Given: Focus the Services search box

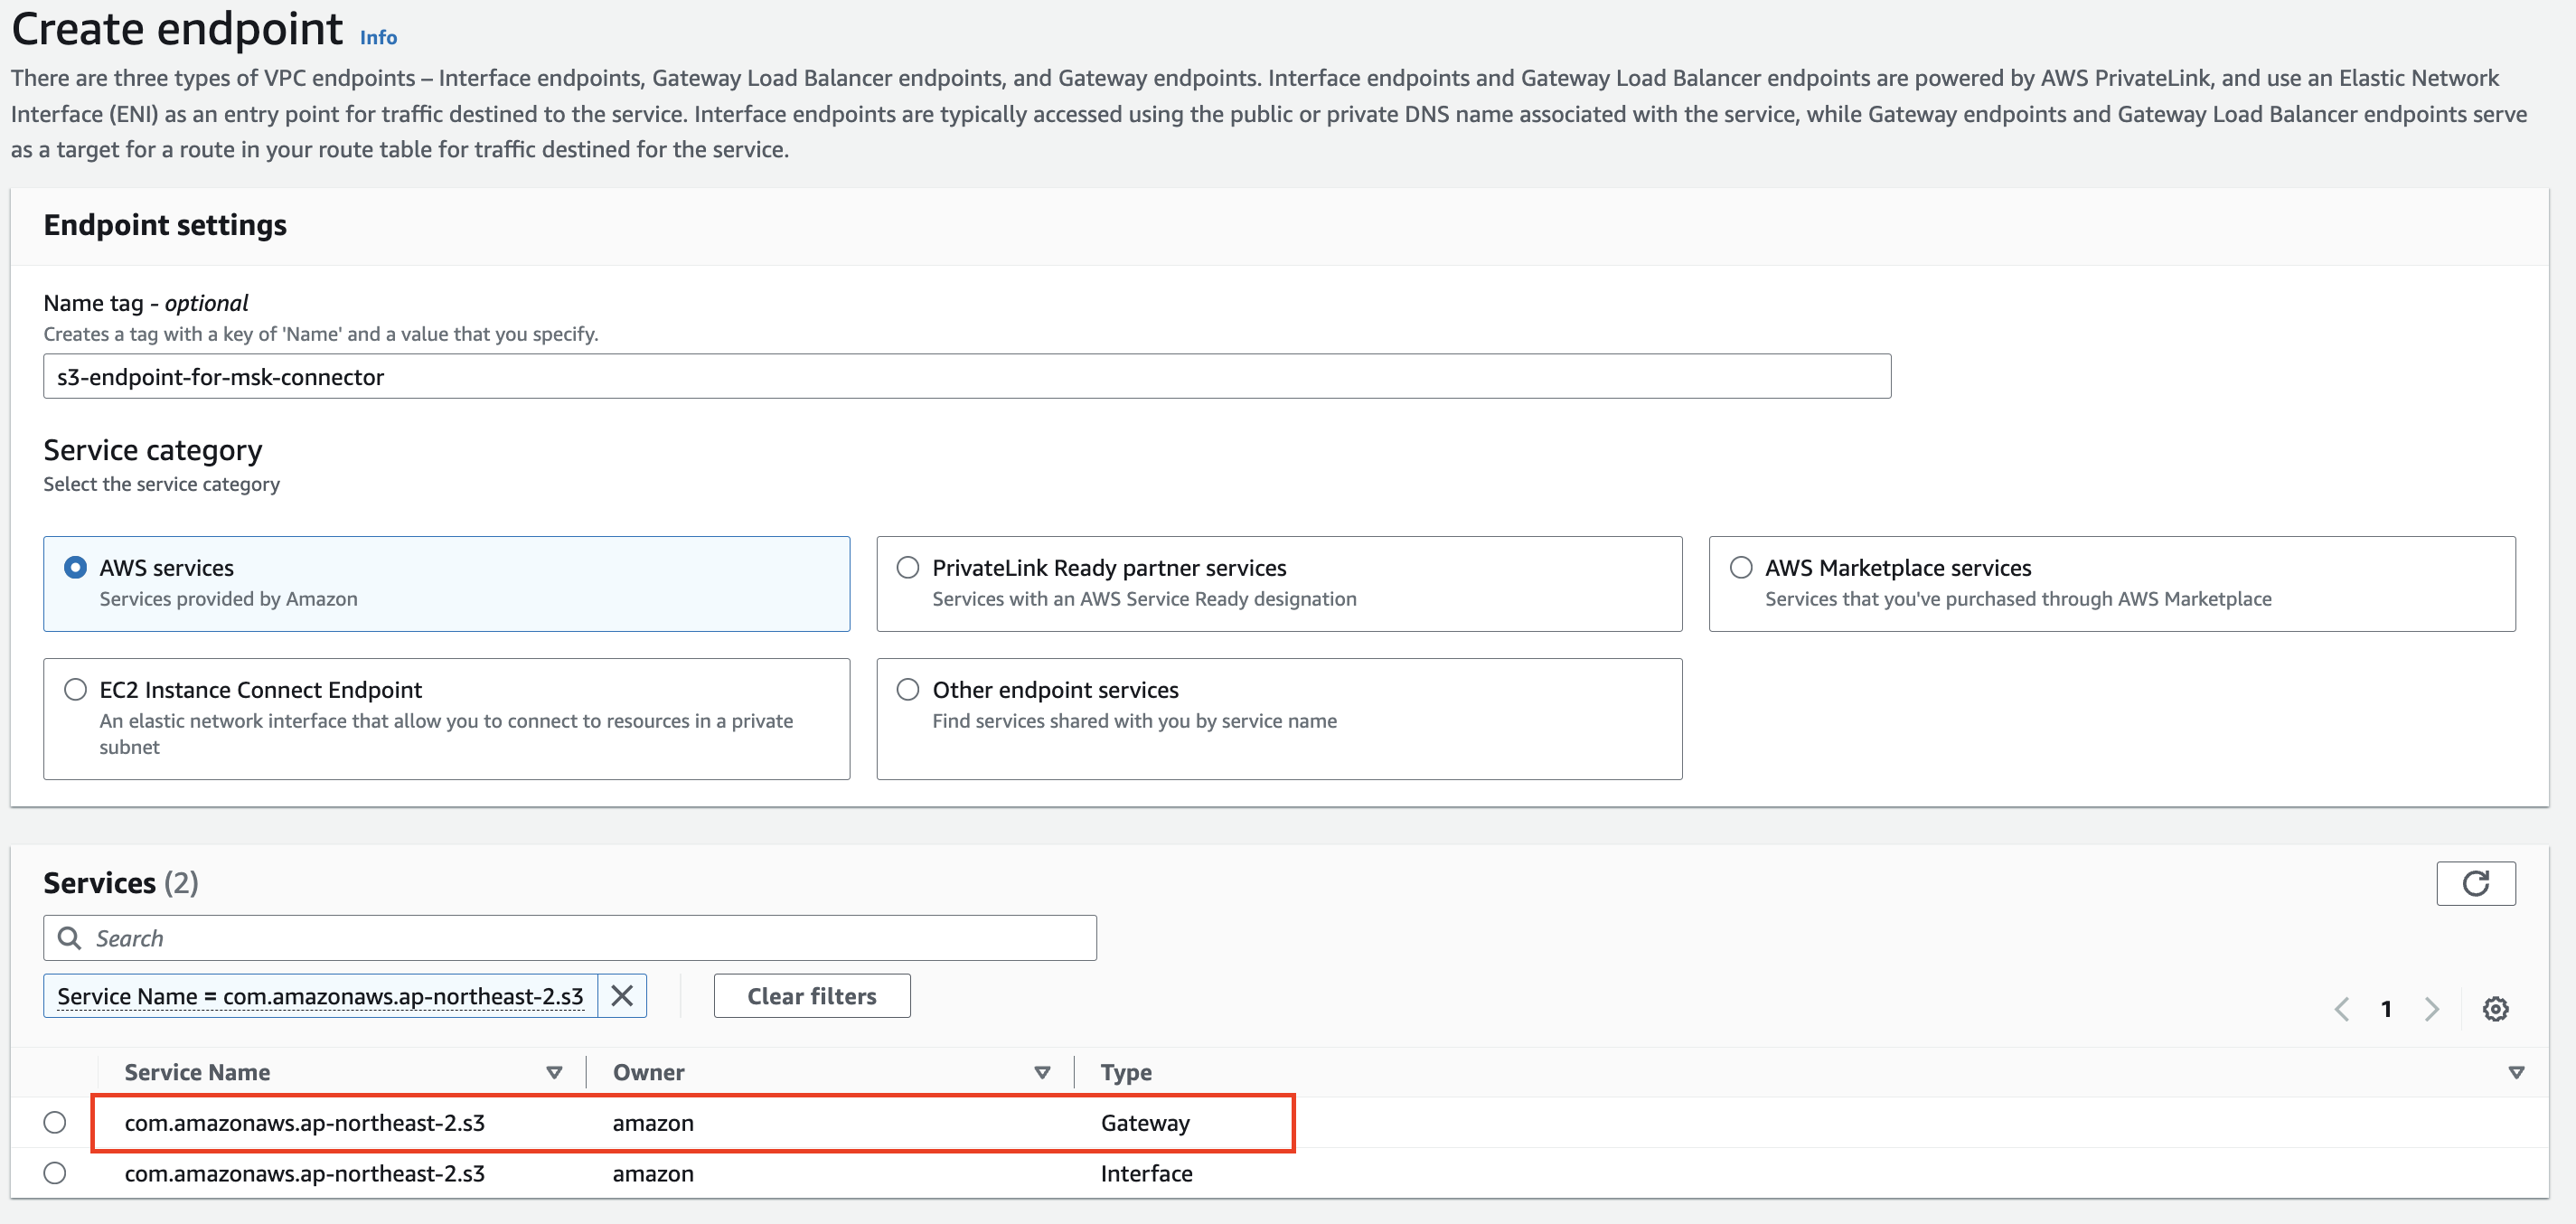Looking at the screenshot, I should click(590, 938).
